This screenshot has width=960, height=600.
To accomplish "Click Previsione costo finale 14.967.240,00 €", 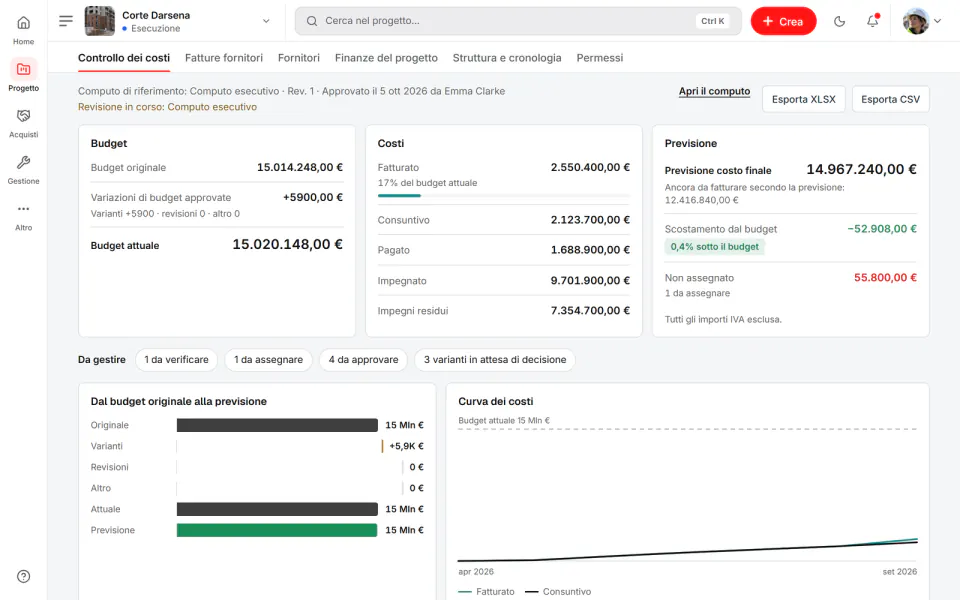I will click(x=861, y=170).
